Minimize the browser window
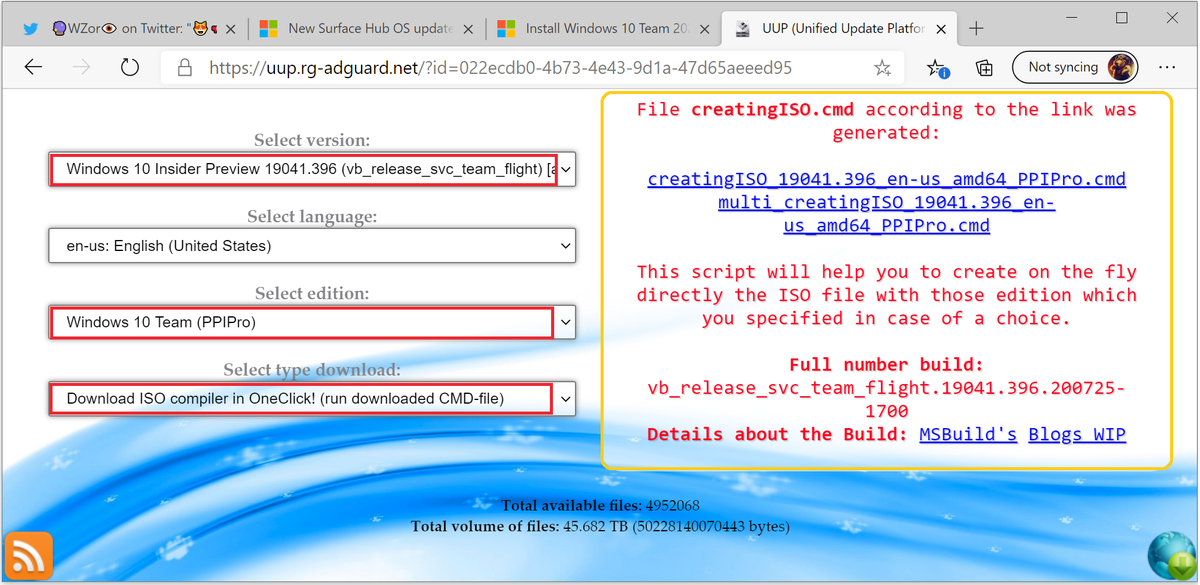This screenshot has height=585, width=1200. pyautogui.click(x=1072, y=18)
